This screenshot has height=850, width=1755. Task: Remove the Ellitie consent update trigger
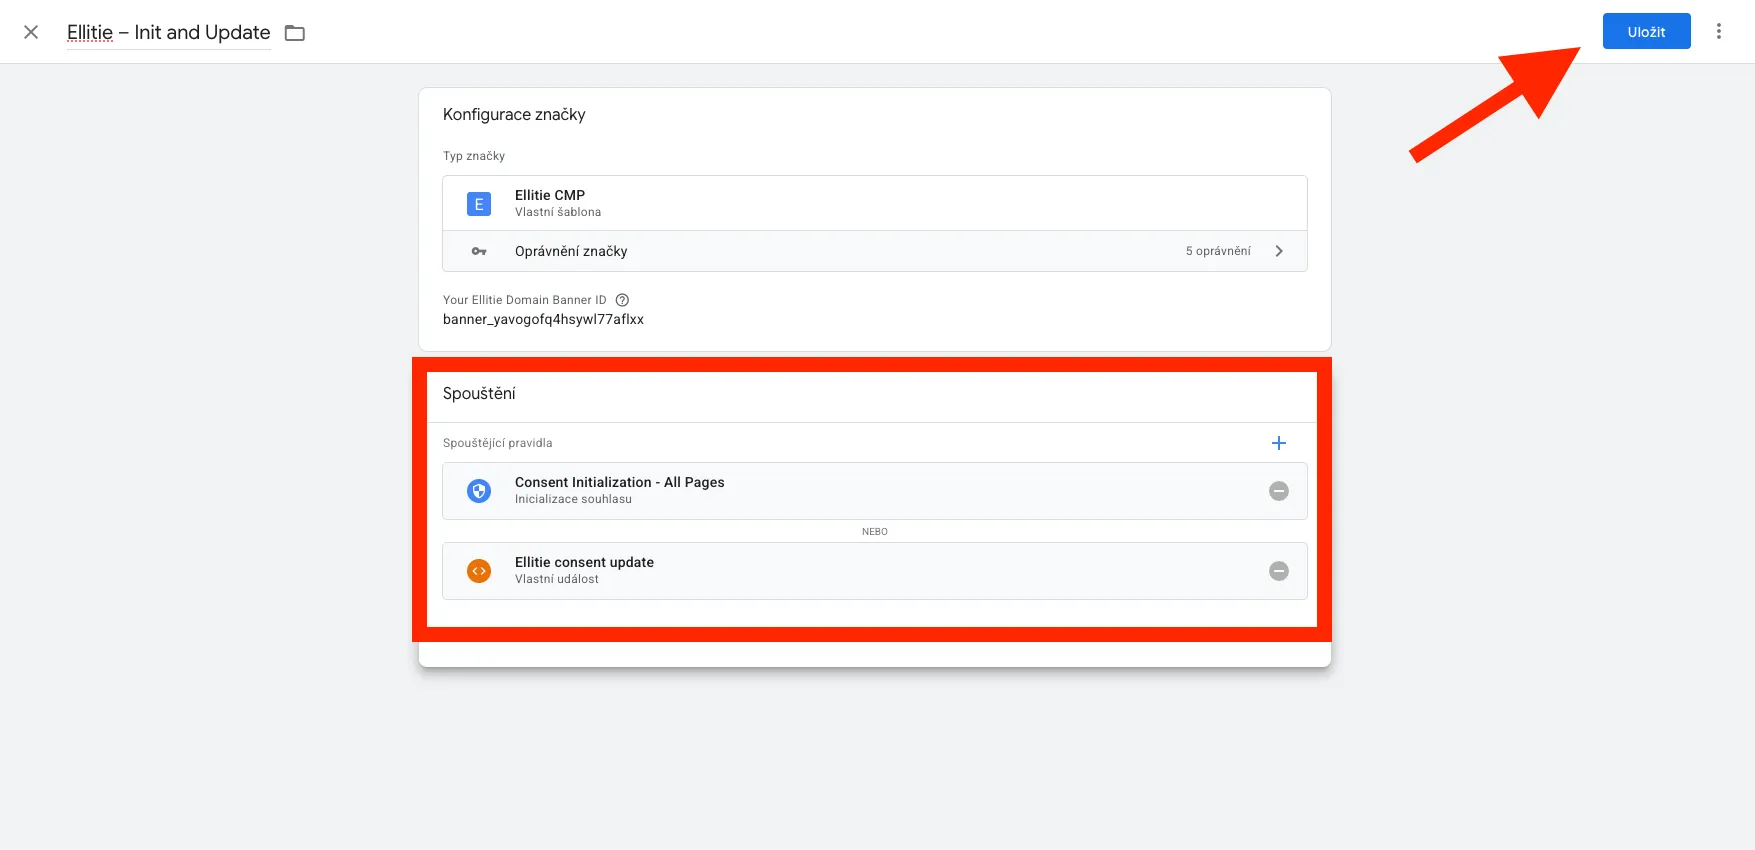[x=1279, y=571]
